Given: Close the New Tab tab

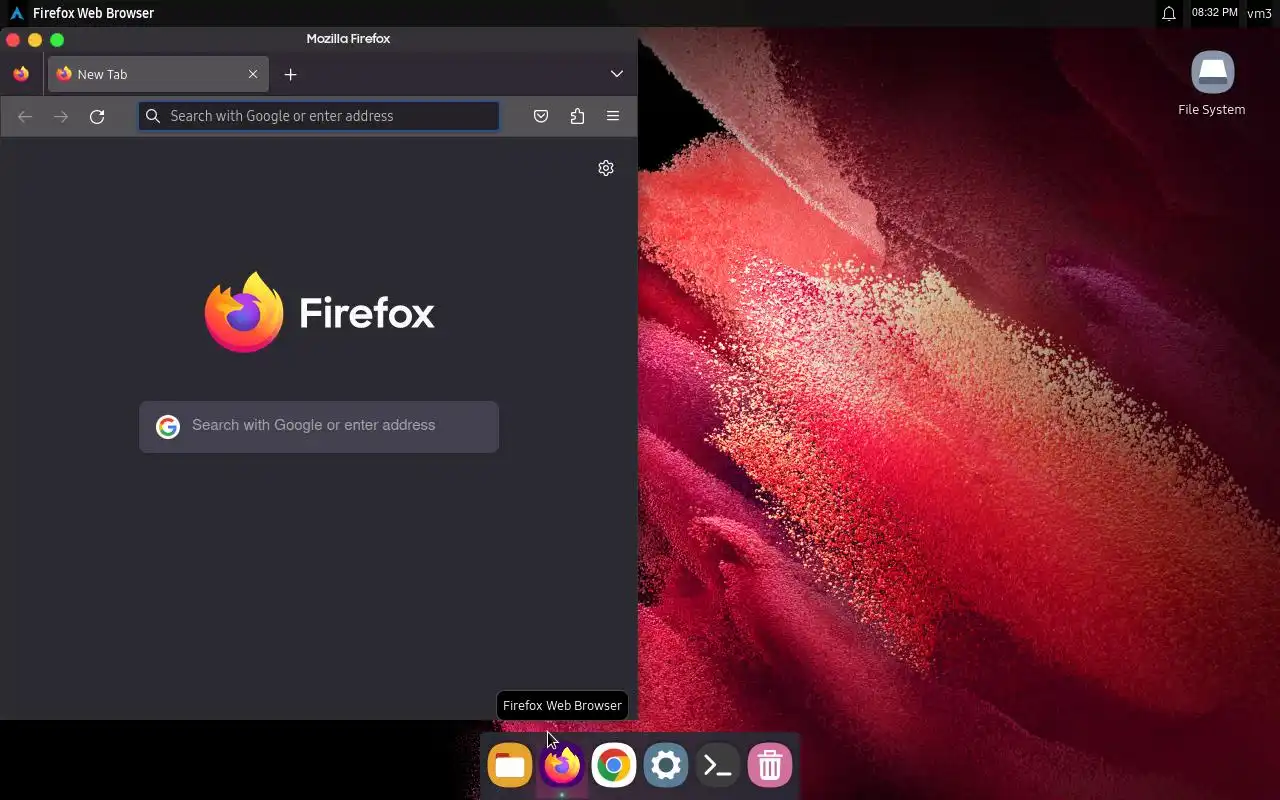Looking at the screenshot, I should (253, 74).
